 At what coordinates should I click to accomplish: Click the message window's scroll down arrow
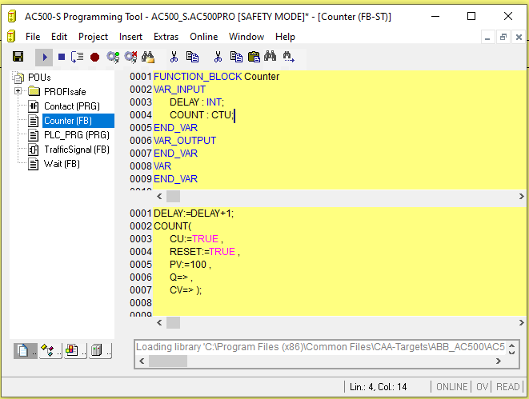[512, 352]
